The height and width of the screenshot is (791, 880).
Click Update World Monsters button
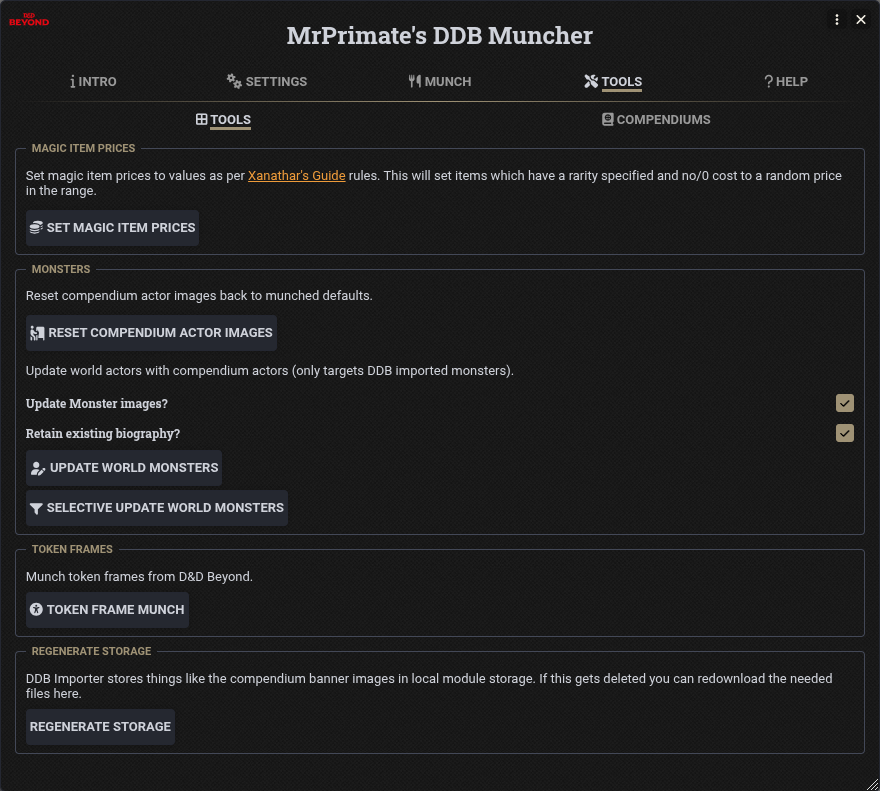[x=123, y=468]
